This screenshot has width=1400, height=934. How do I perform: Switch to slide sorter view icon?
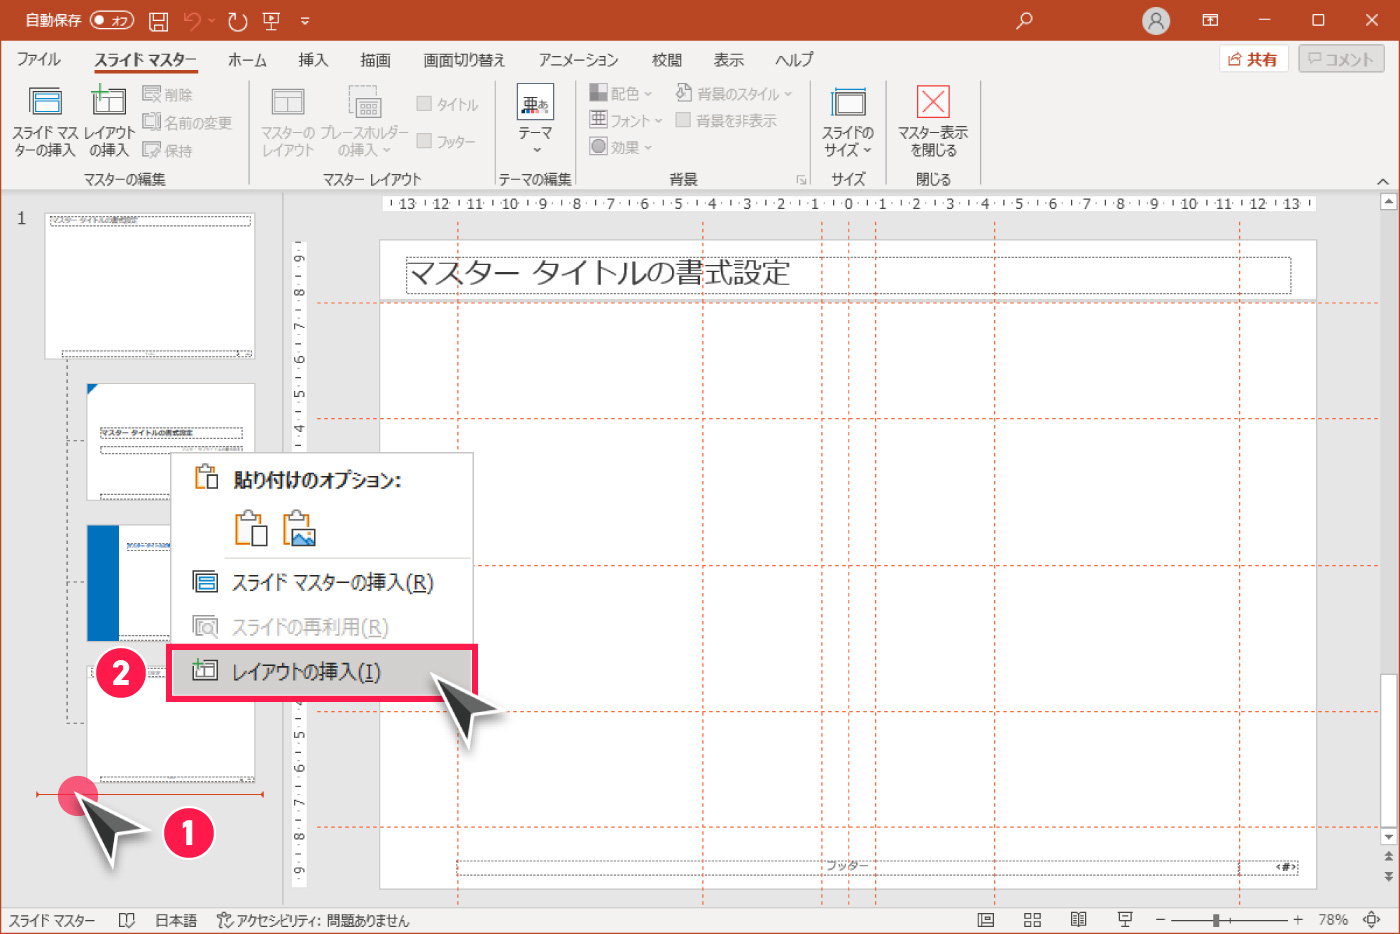tap(1033, 920)
